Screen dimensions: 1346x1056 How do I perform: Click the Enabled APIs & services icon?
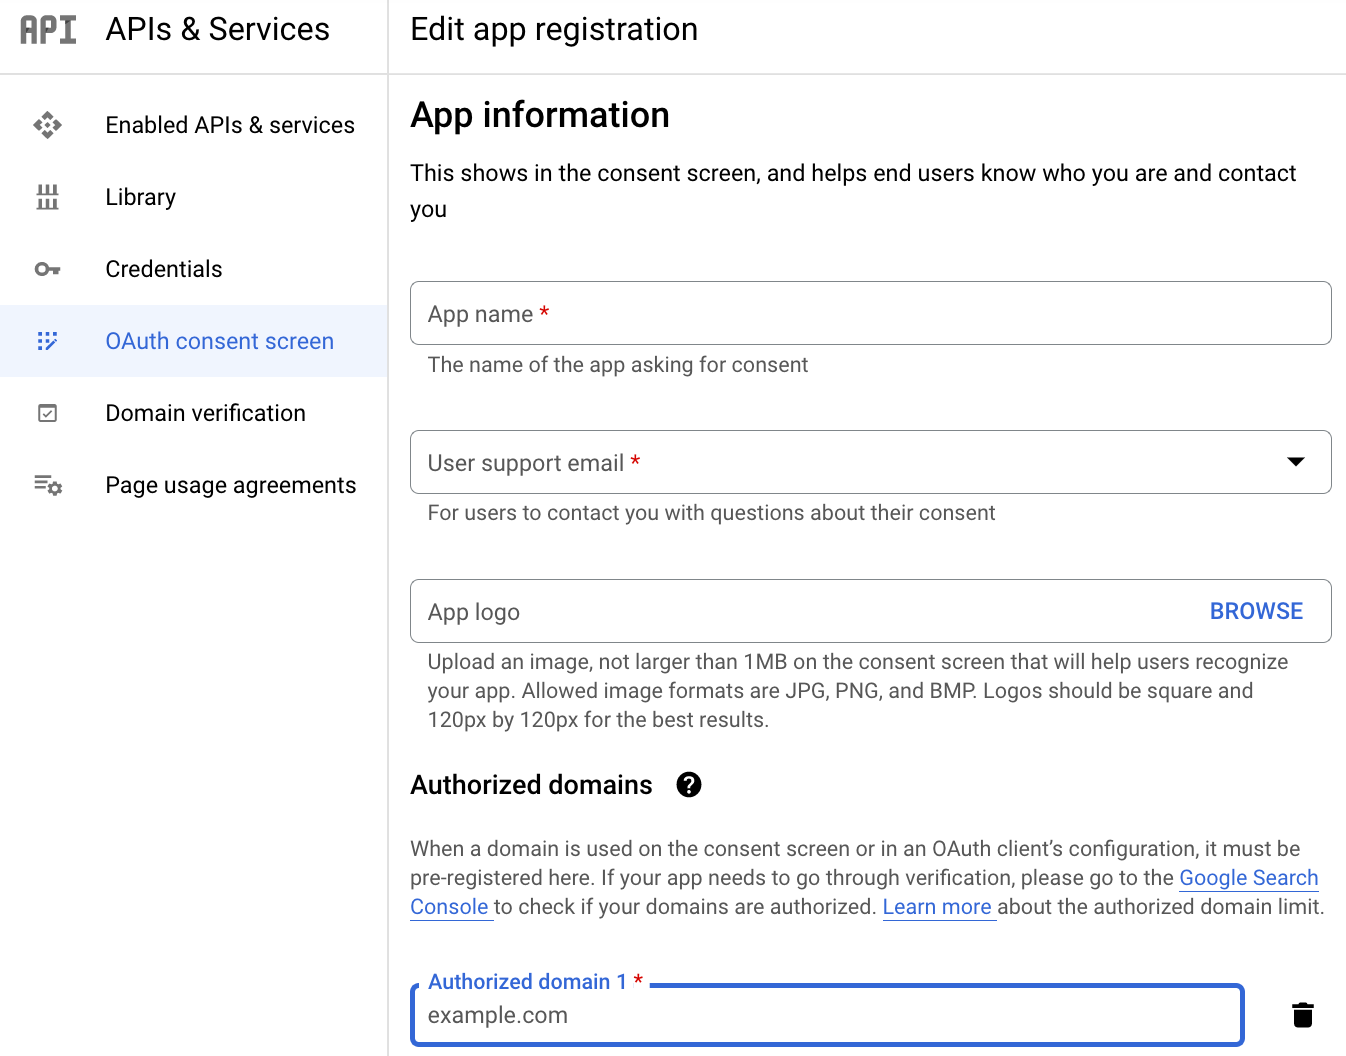tap(47, 125)
